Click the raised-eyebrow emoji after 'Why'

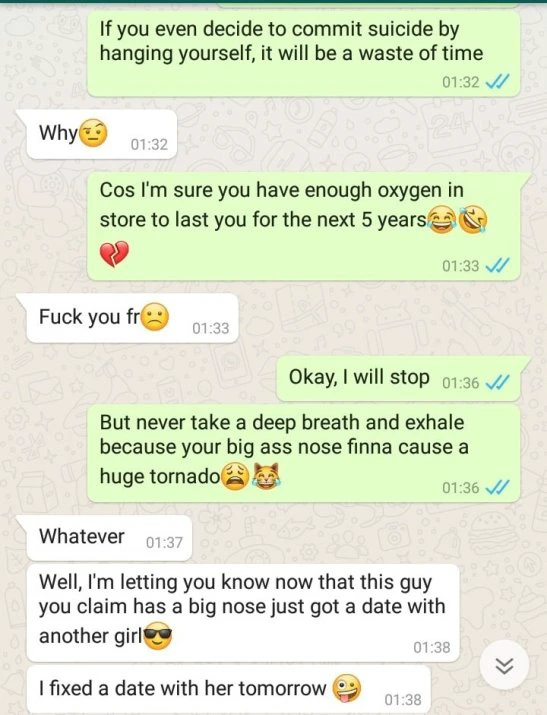click(93, 134)
